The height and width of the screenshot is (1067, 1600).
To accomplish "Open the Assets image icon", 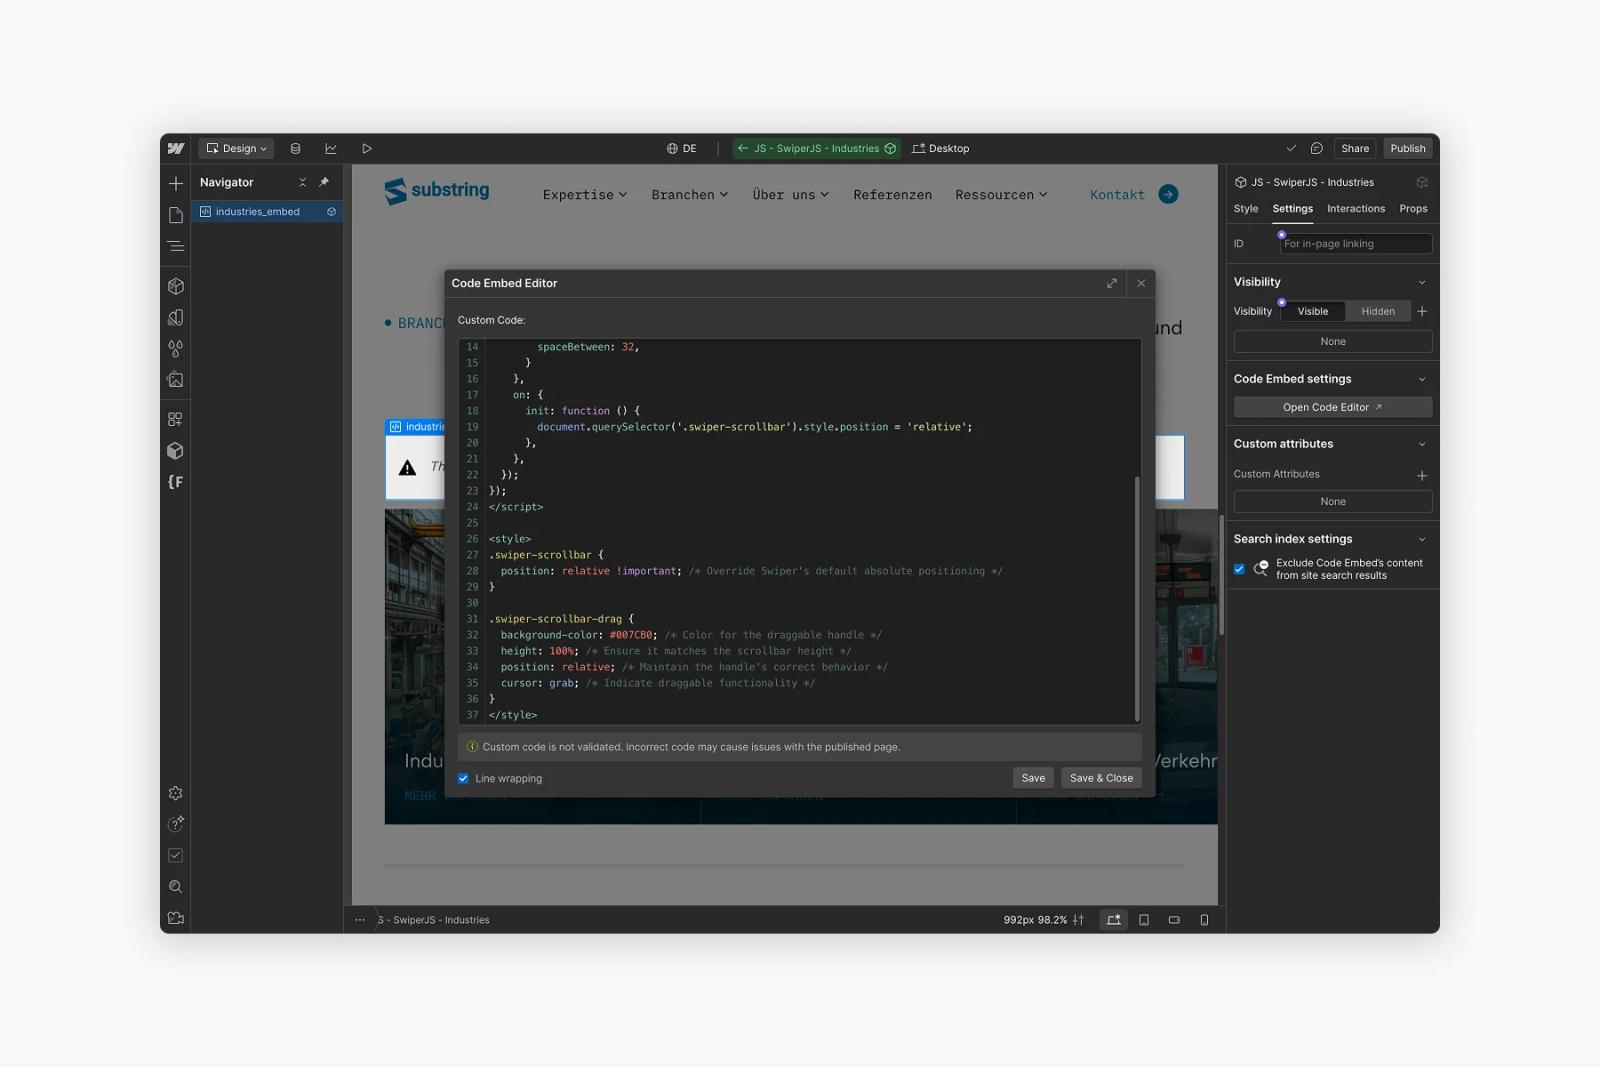I will (x=176, y=380).
